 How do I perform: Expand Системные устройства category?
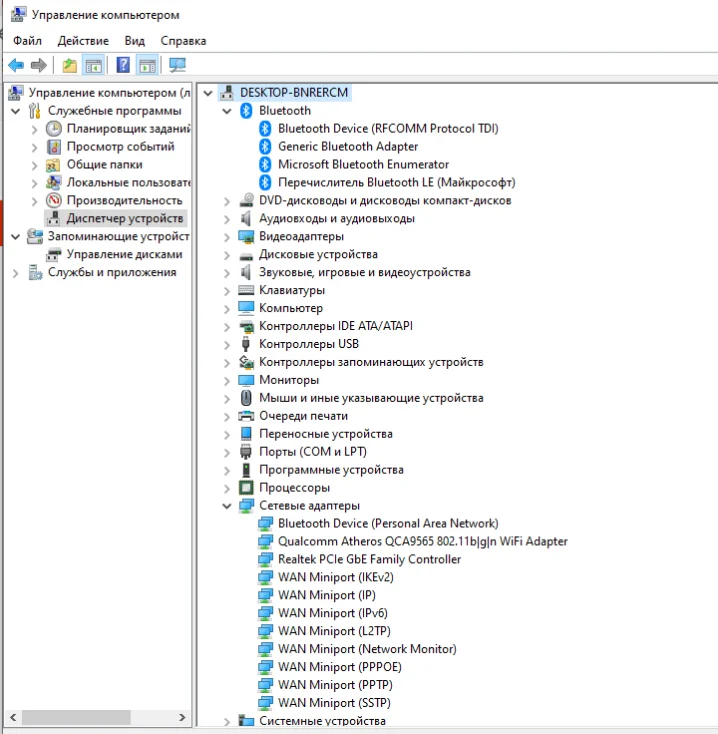tap(227, 721)
